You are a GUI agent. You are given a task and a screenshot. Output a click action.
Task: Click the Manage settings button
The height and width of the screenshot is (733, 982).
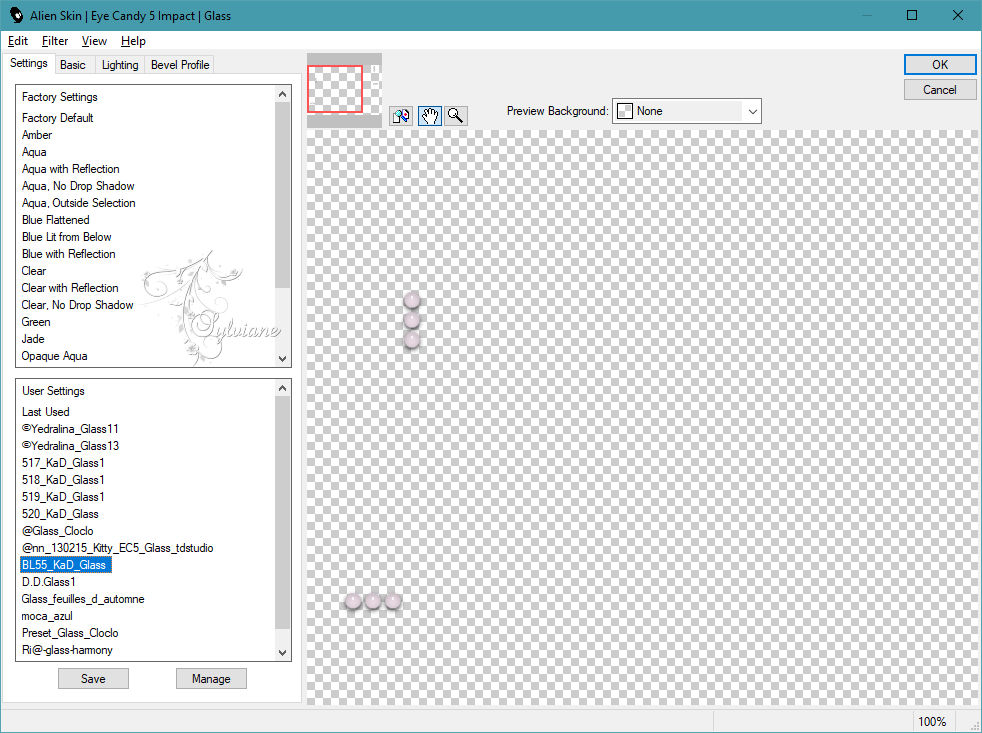(x=211, y=678)
